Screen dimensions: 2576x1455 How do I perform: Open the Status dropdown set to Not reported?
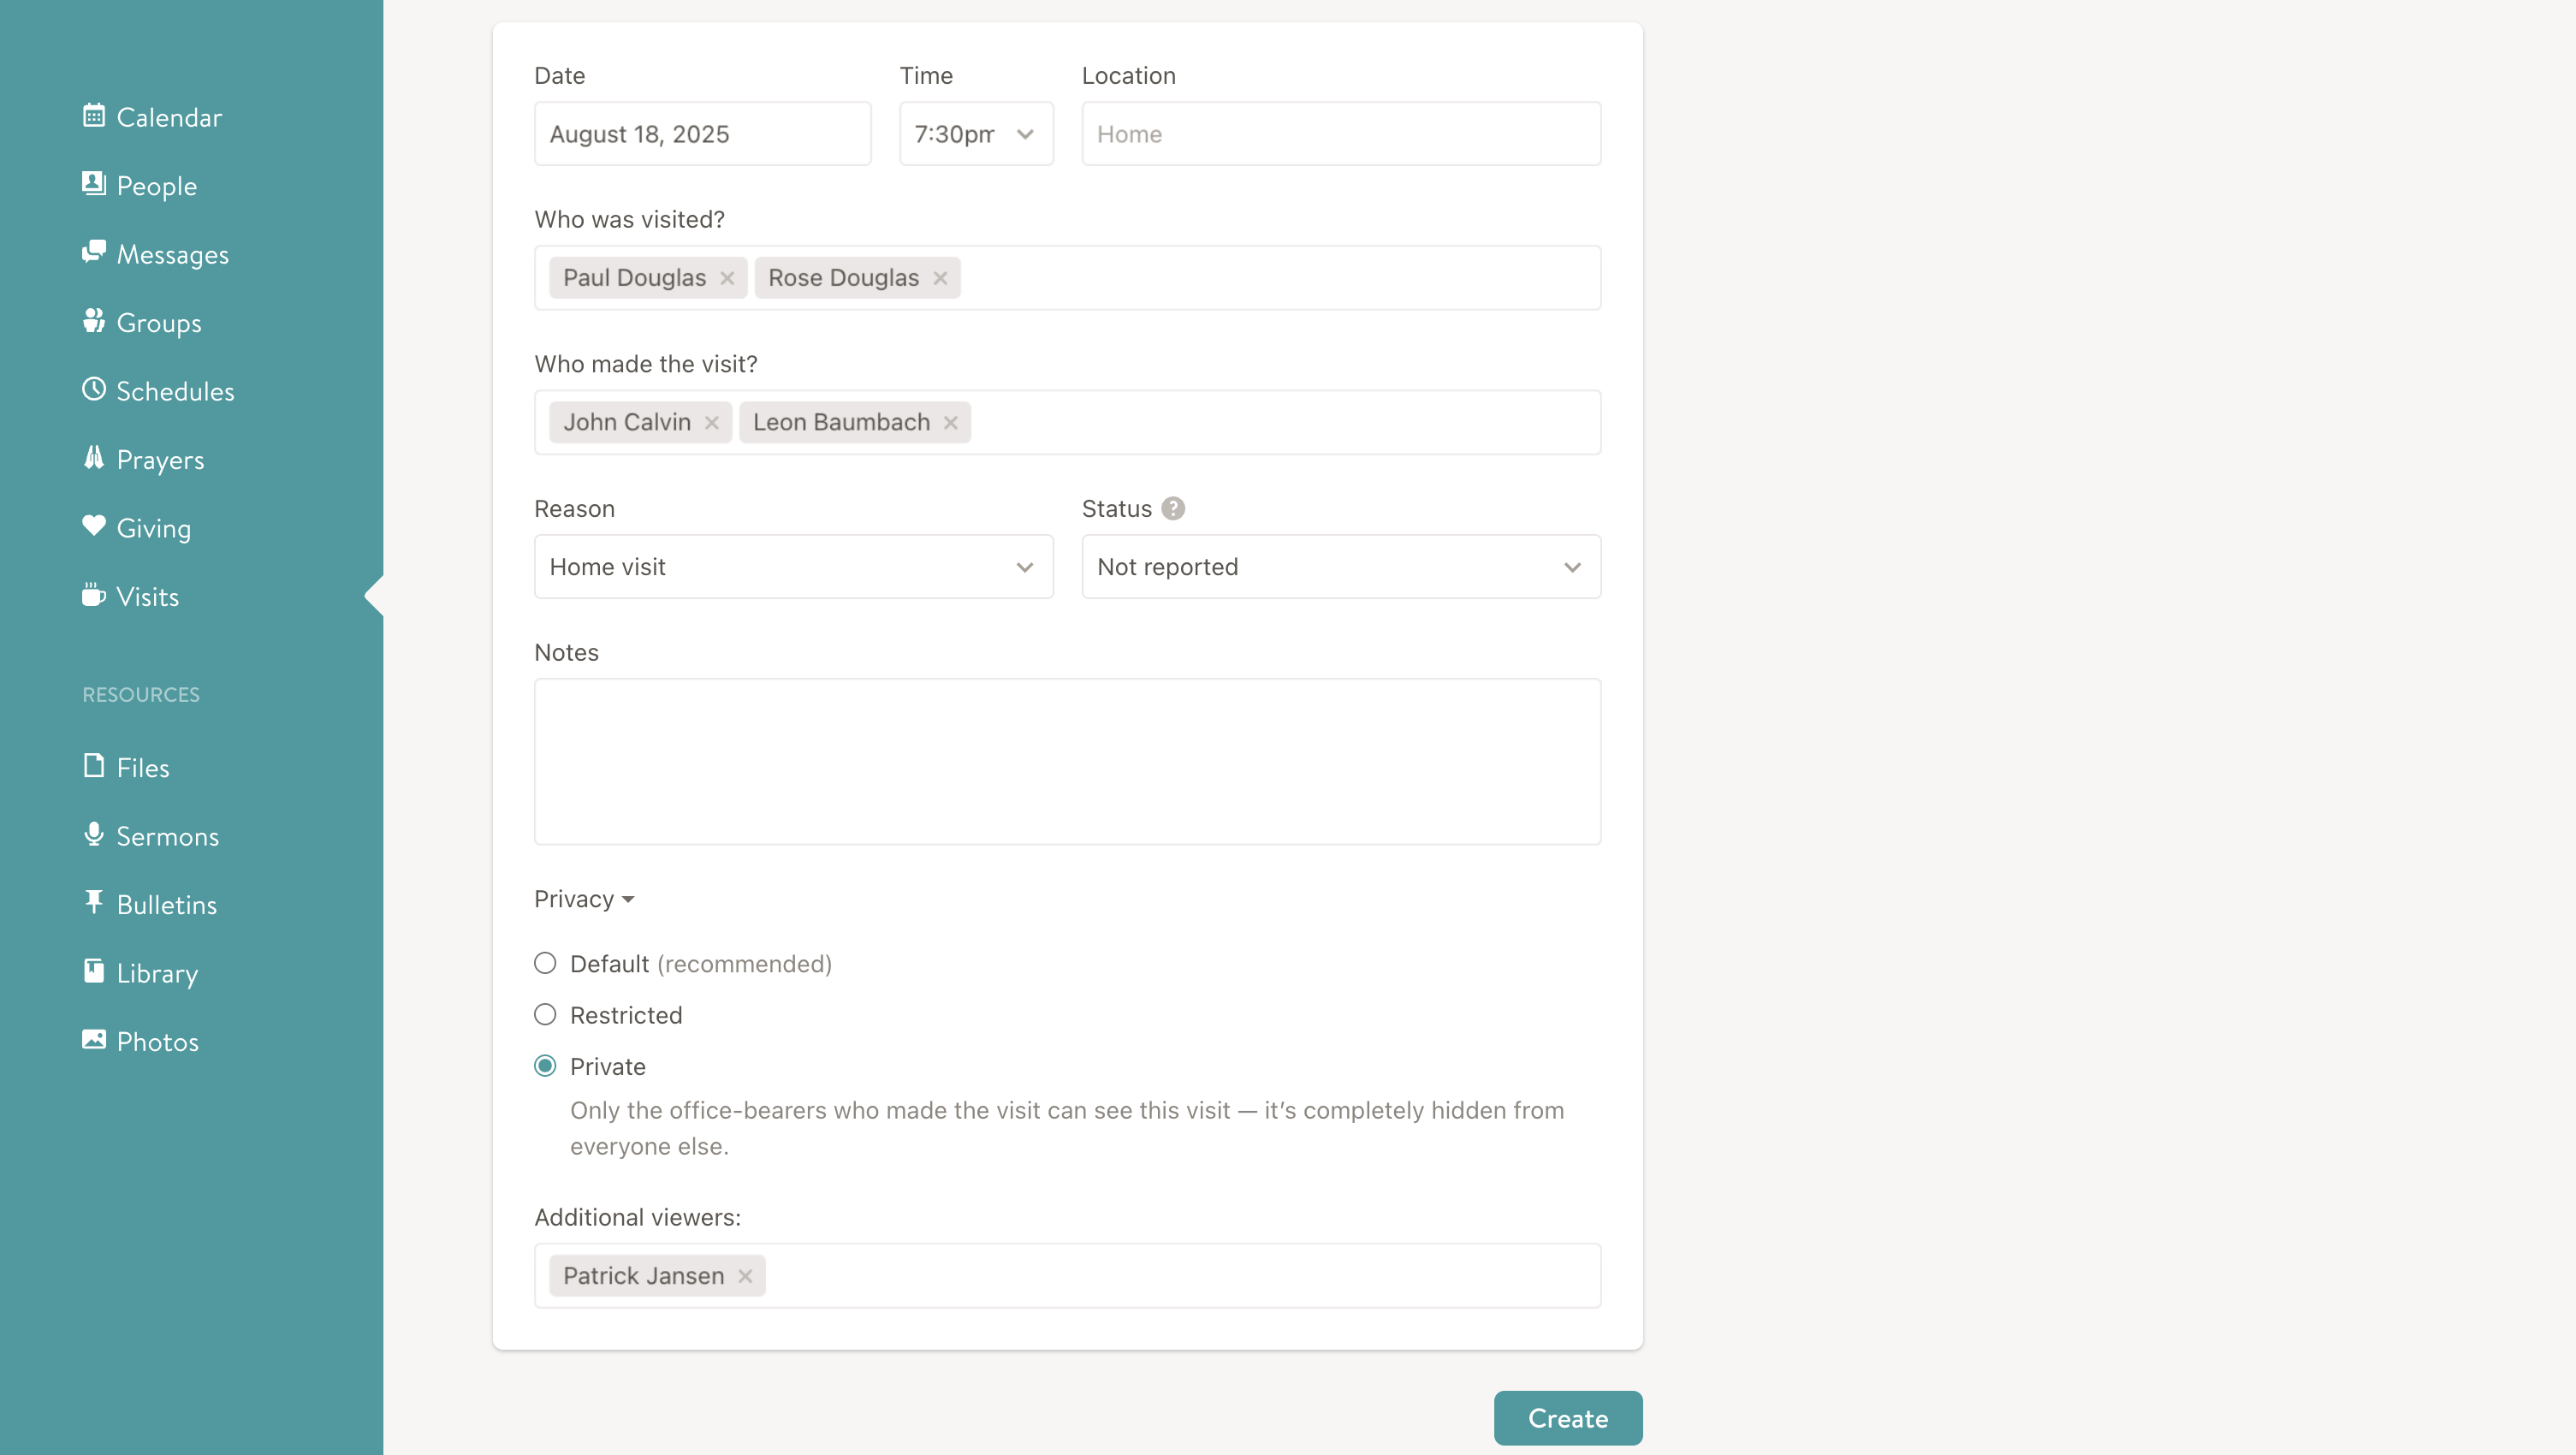[1341, 567]
